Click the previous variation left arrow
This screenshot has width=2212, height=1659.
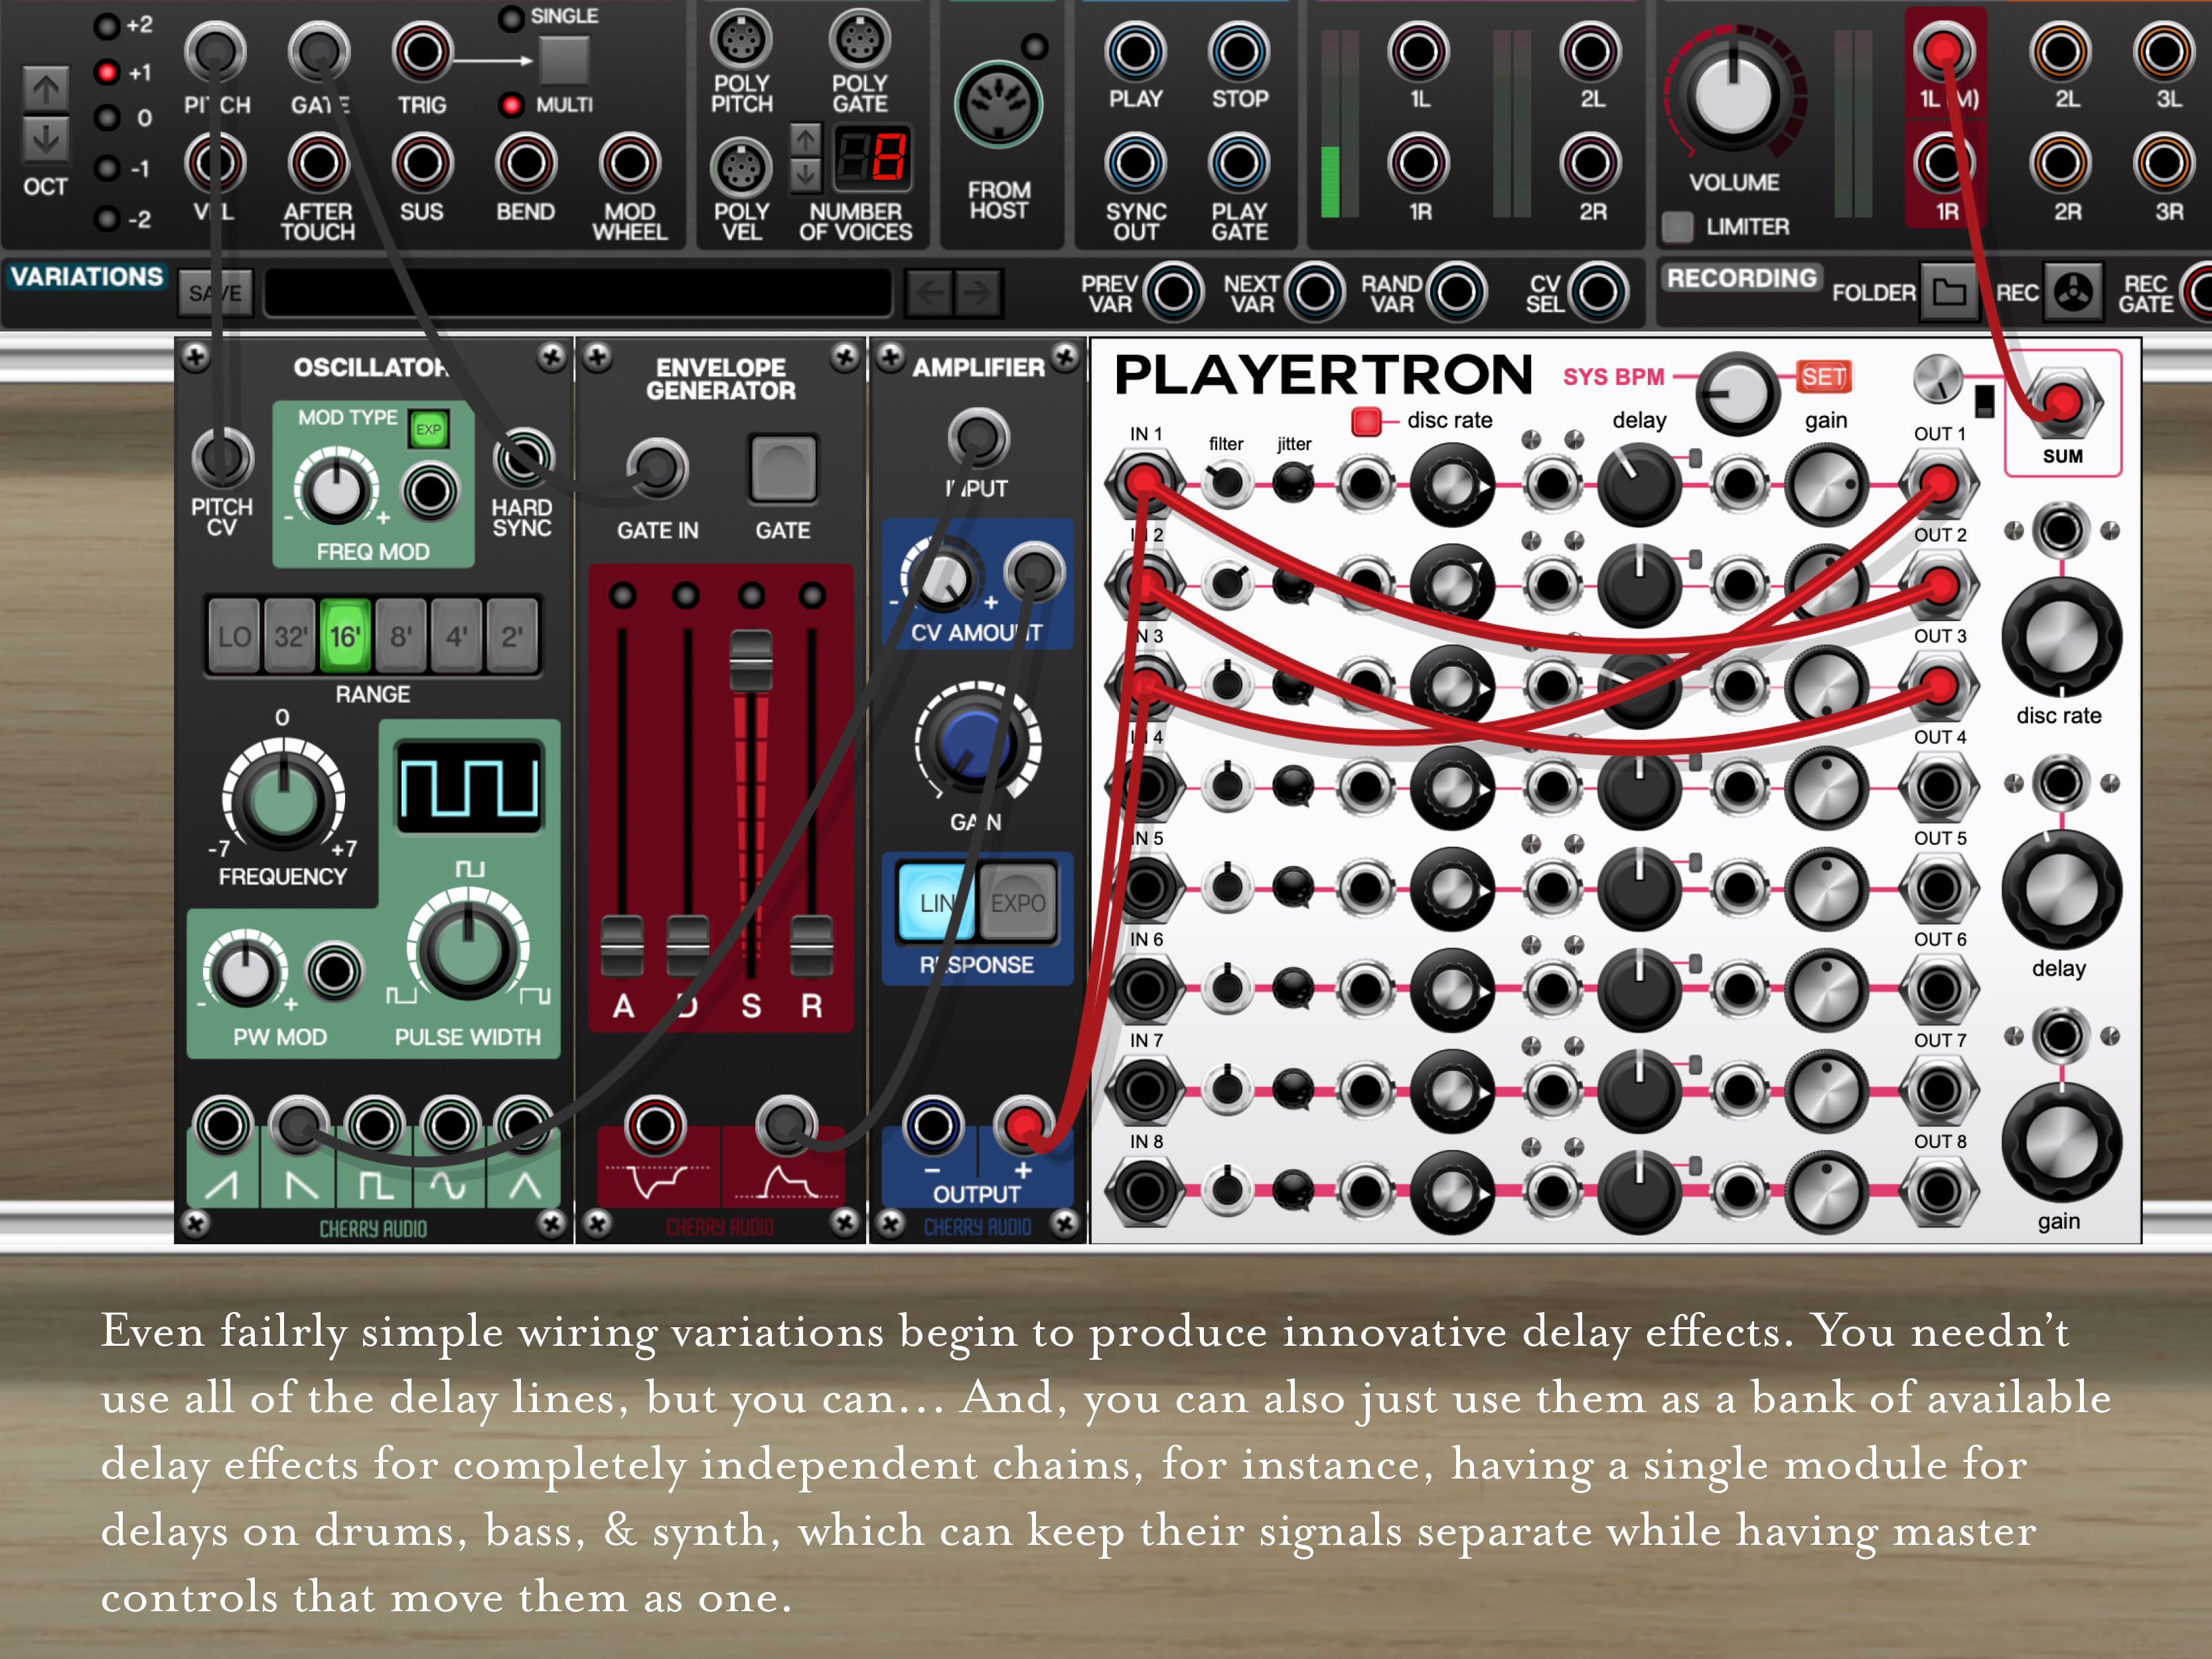929,293
